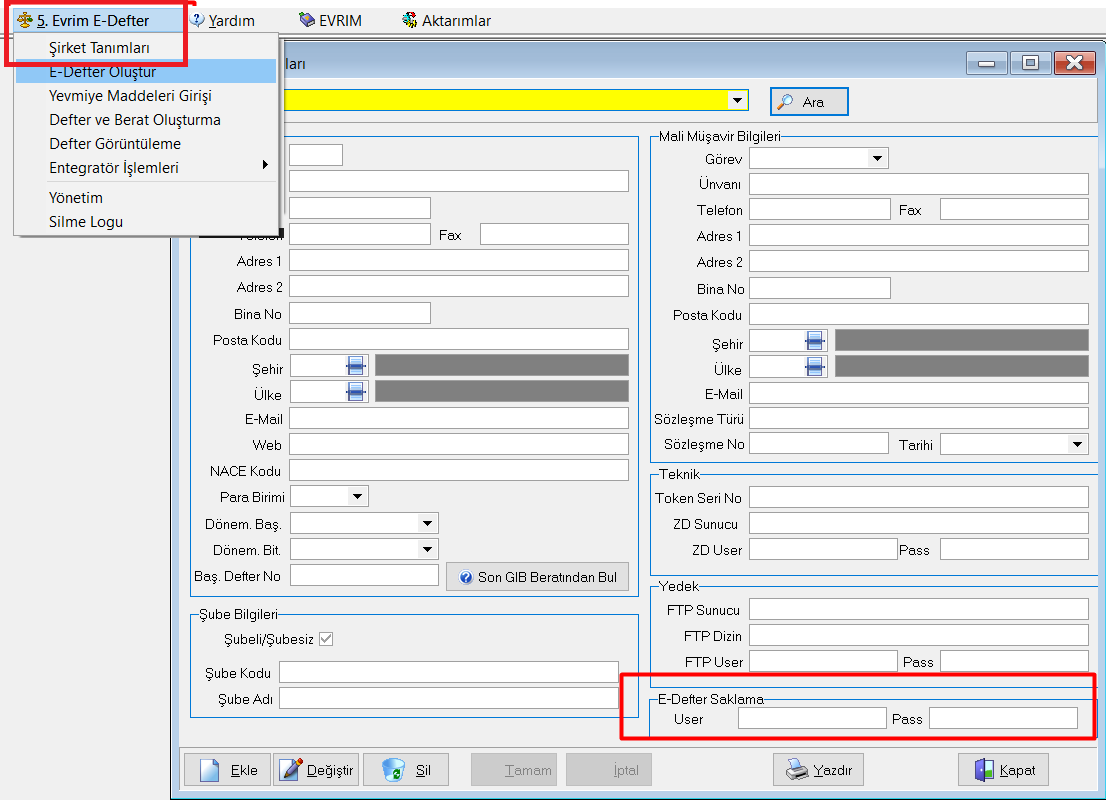
Task: Focus Mali Müşavir Ünvanı field
Action: 918,184
